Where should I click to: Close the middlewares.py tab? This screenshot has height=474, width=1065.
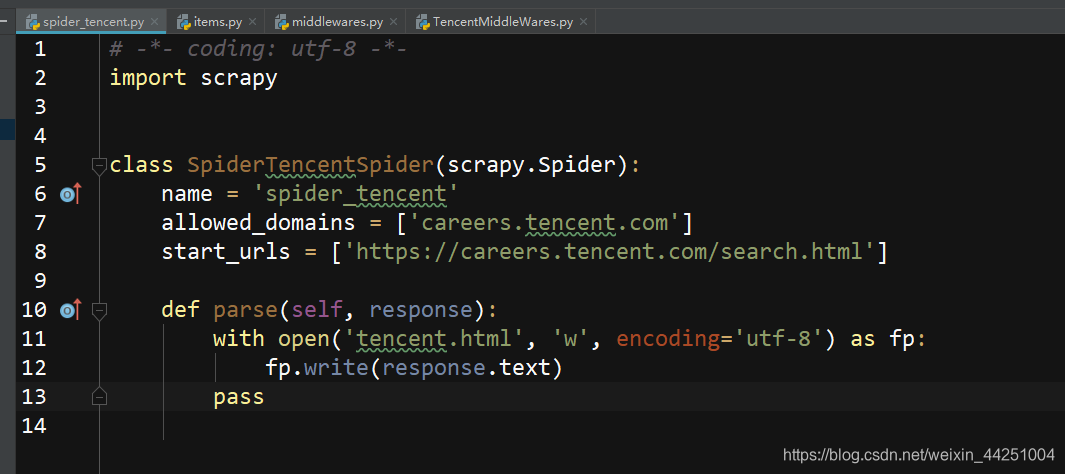point(393,22)
